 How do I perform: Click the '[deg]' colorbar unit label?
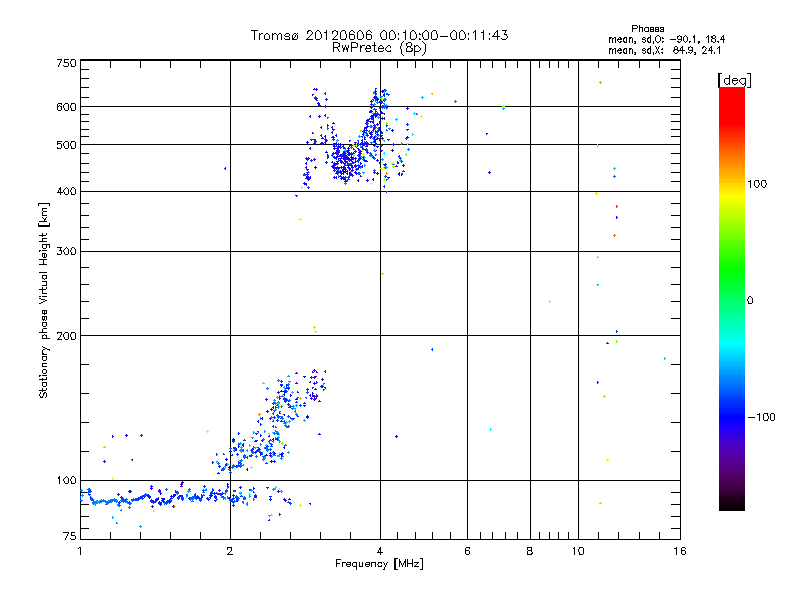tap(734, 80)
